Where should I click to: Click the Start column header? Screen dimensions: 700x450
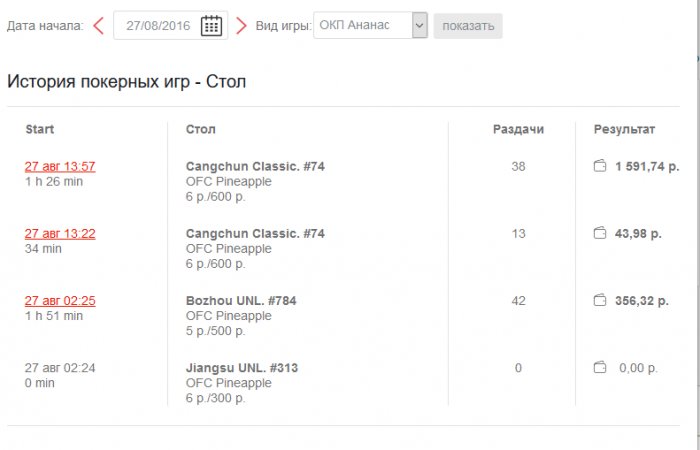point(40,130)
